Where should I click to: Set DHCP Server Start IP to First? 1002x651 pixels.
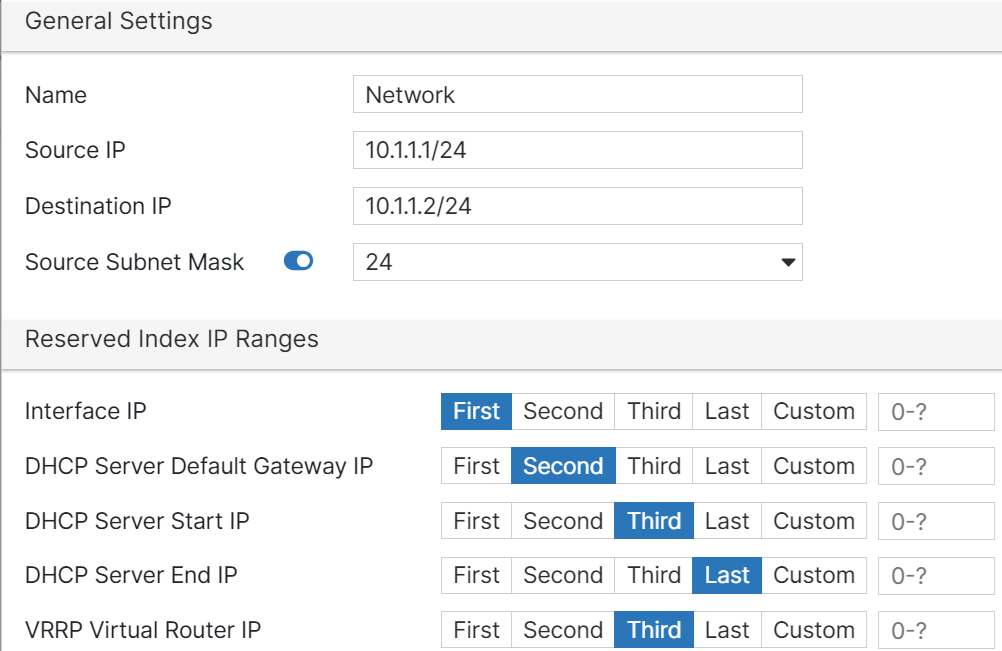(476, 521)
